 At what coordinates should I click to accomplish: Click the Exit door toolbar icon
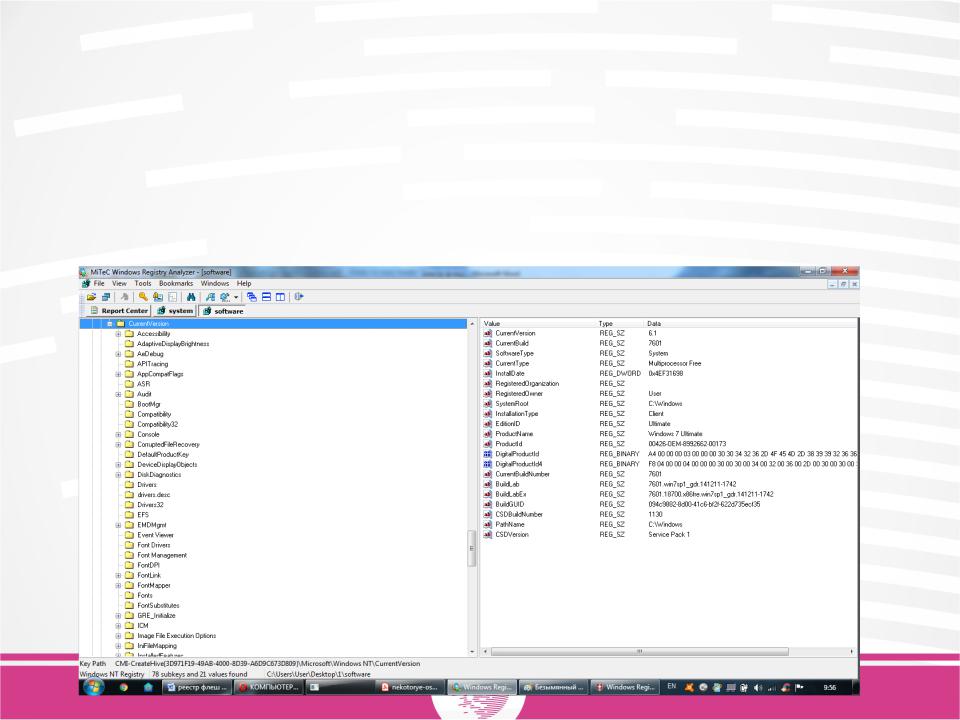point(299,297)
